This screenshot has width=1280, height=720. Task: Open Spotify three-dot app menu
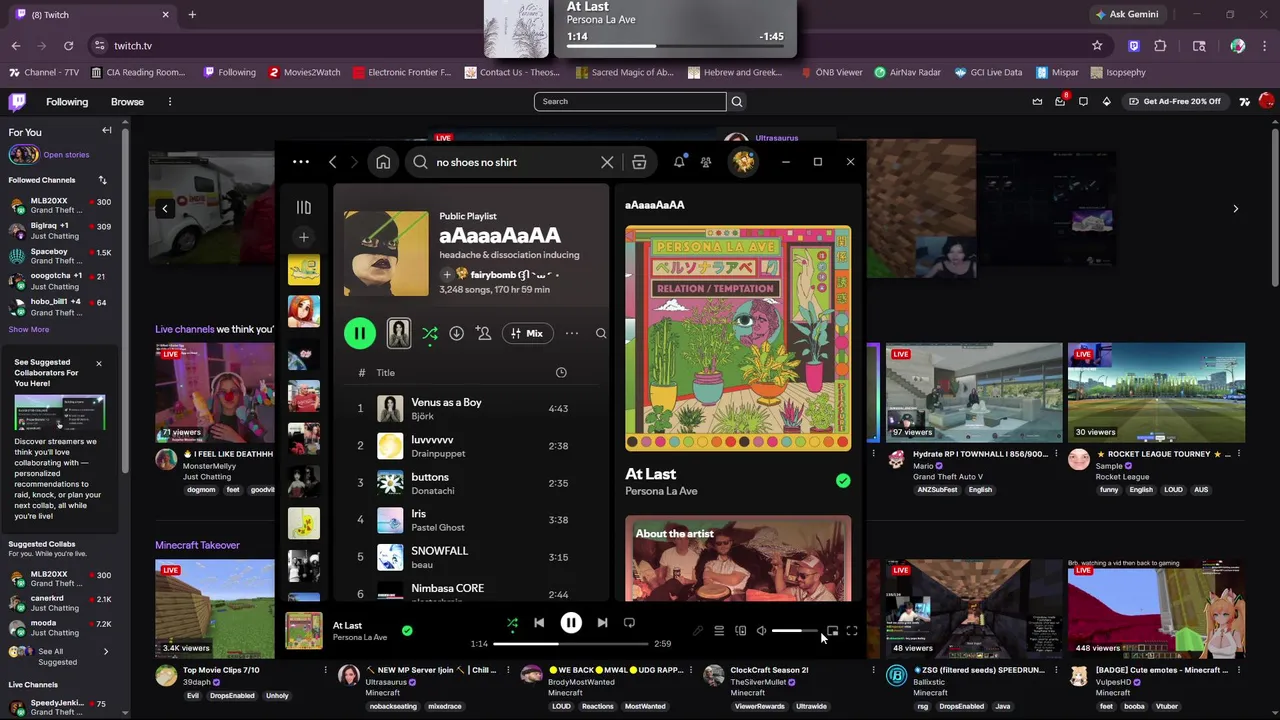[301, 162]
